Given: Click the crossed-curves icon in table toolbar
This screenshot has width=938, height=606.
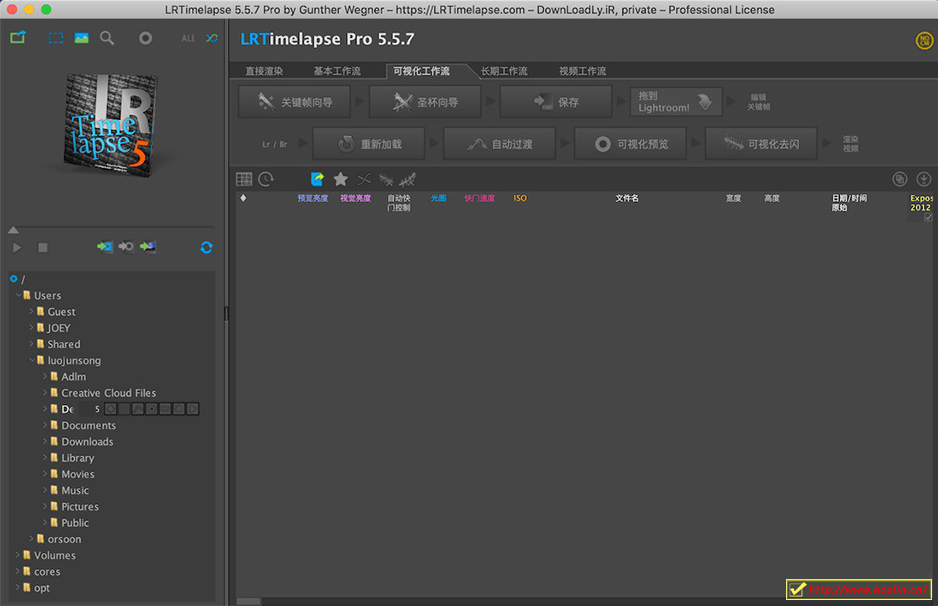Looking at the screenshot, I should pos(364,179).
